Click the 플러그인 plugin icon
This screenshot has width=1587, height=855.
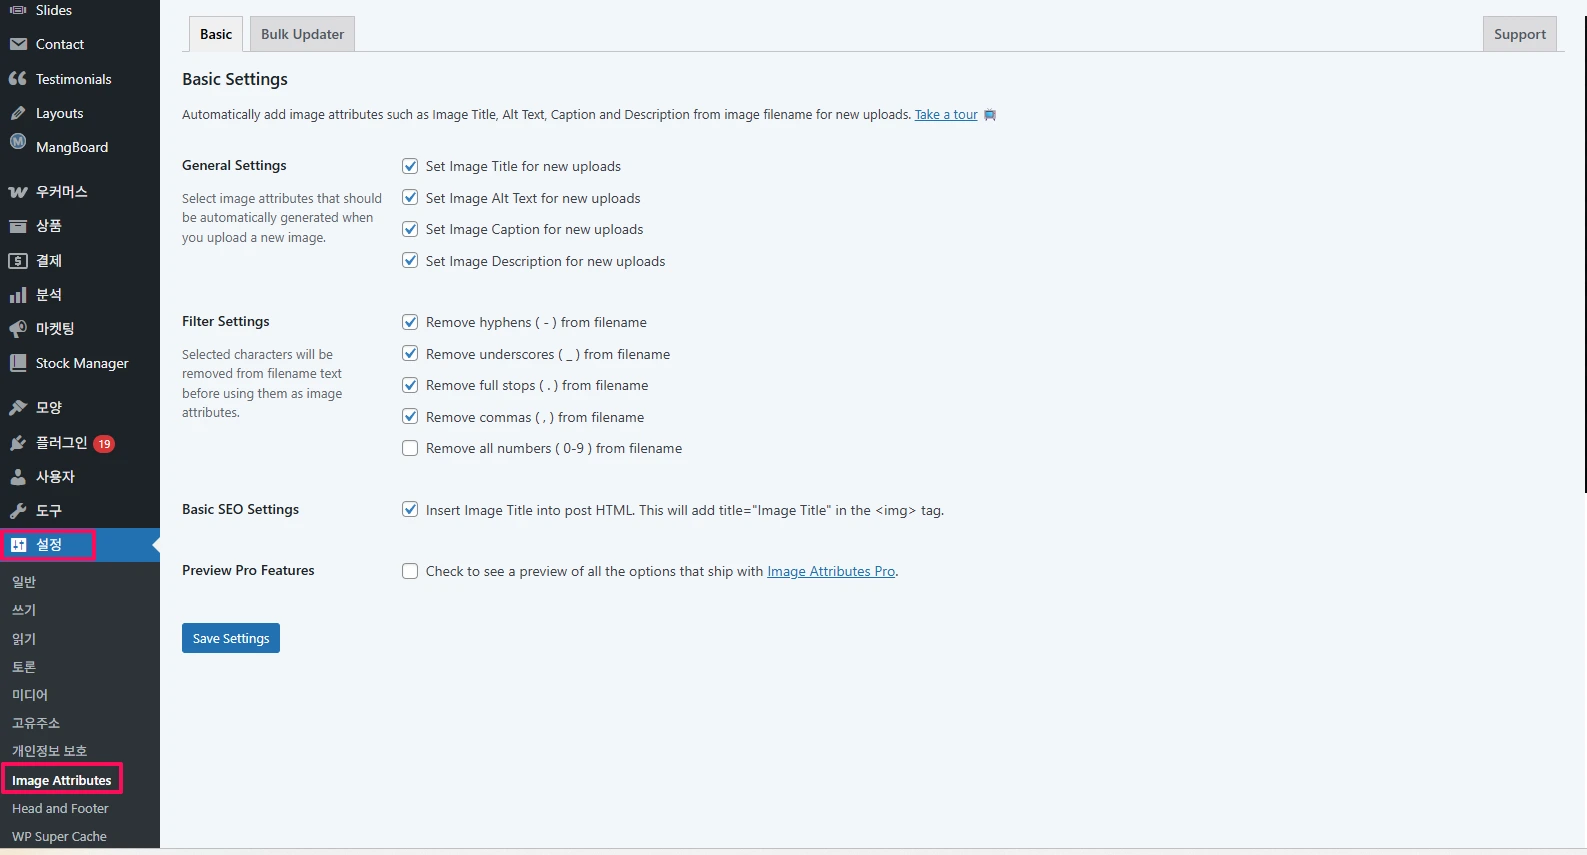pyautogui.click(x=18, y=442)
